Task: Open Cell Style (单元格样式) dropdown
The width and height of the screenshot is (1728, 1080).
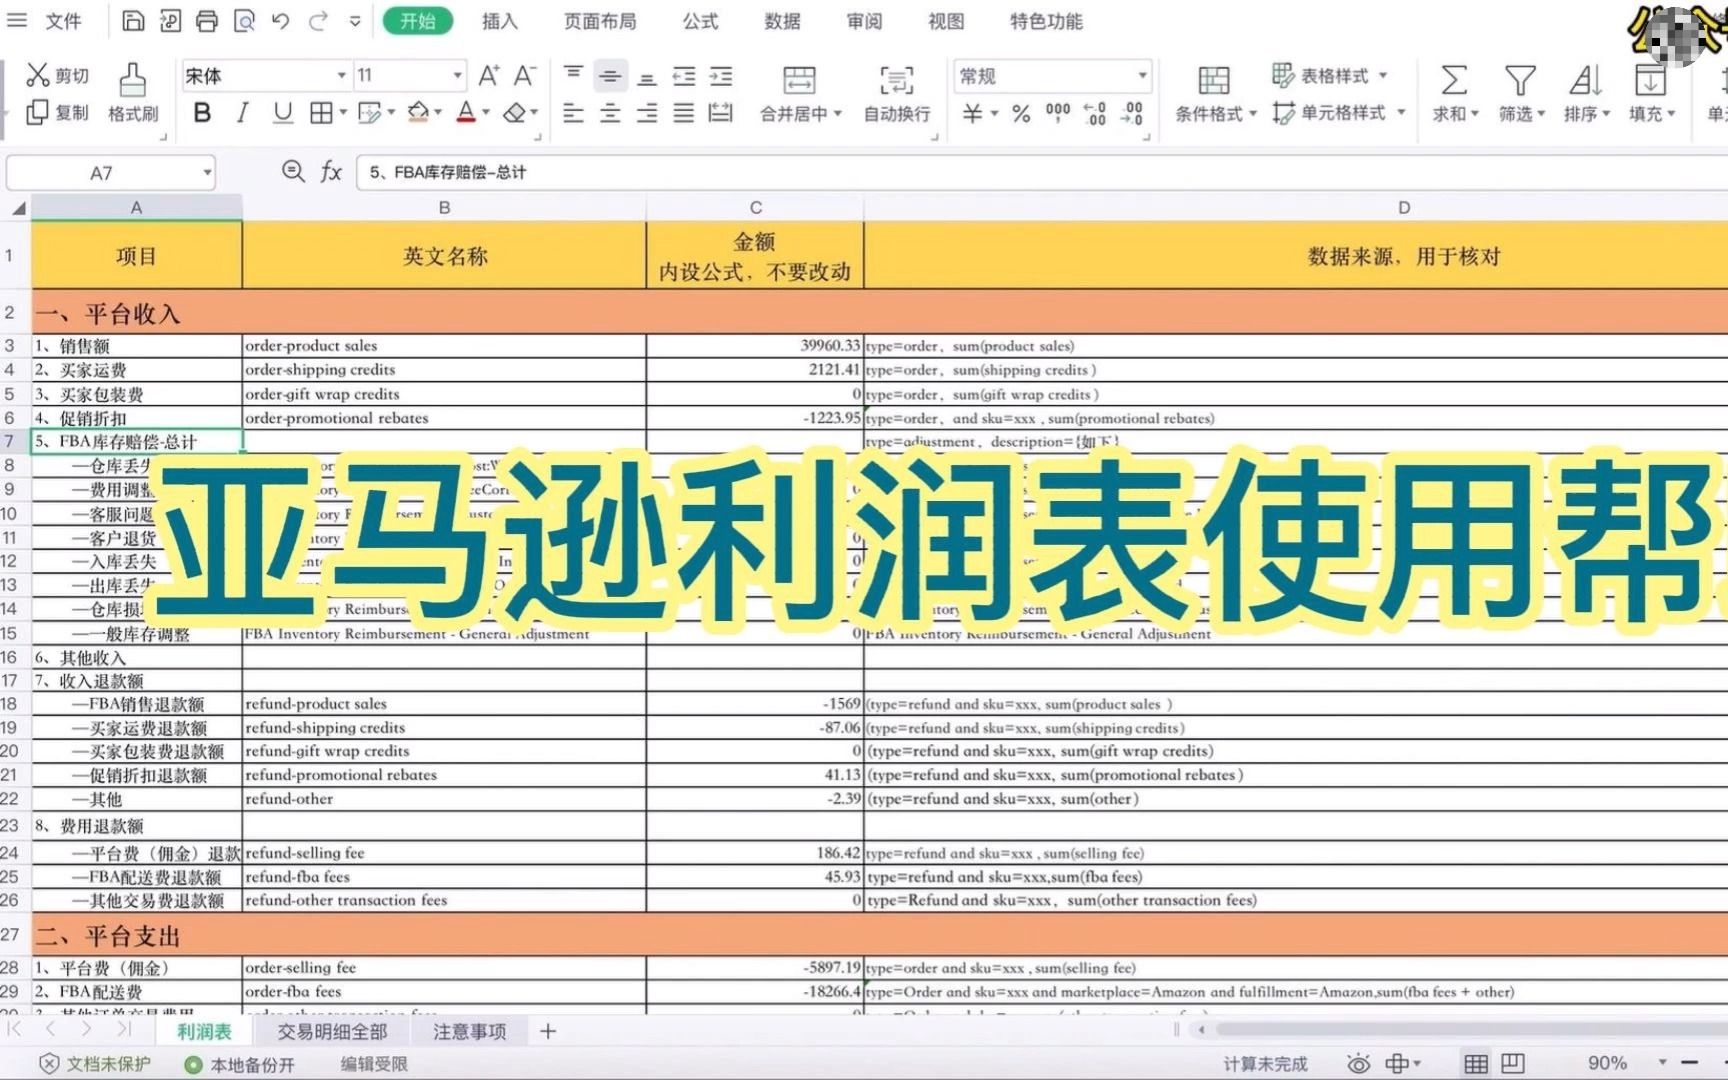Action: (1339, 113)
